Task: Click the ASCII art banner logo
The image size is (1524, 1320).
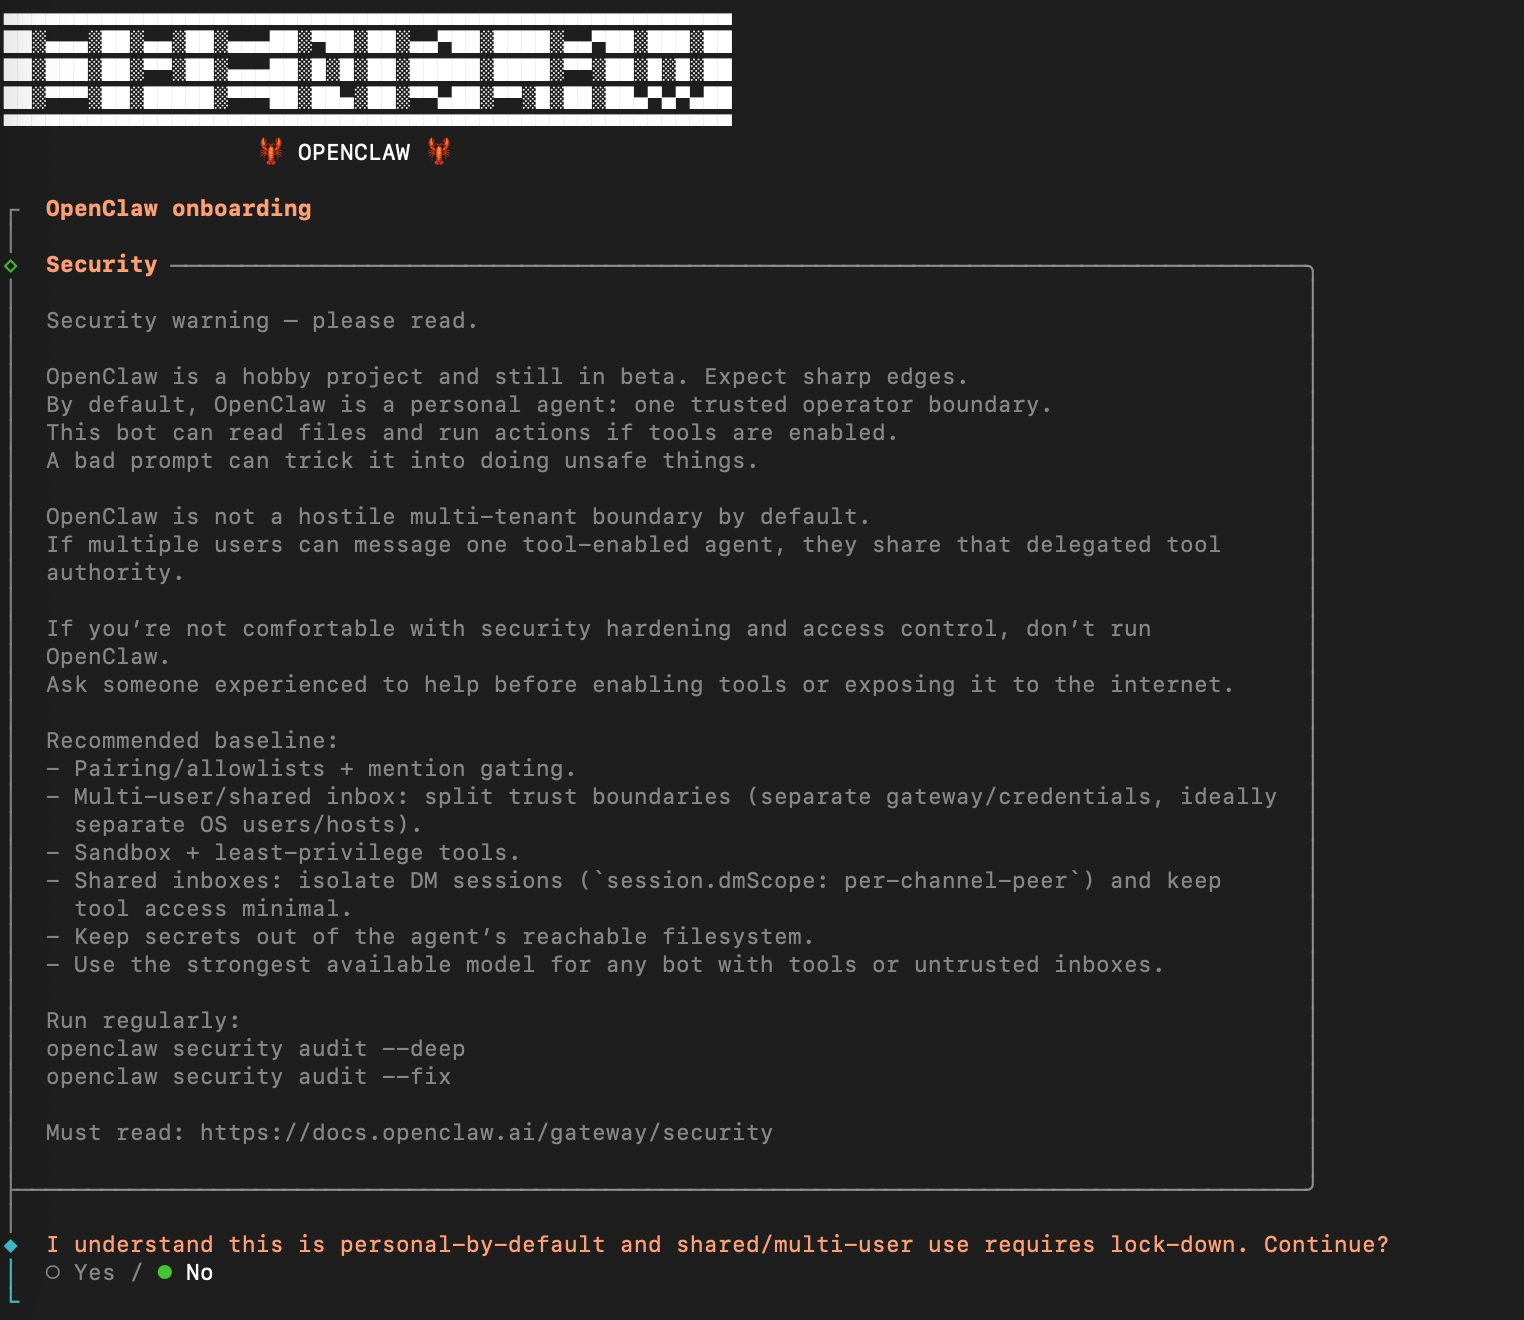Action: (x=367, y=69)
